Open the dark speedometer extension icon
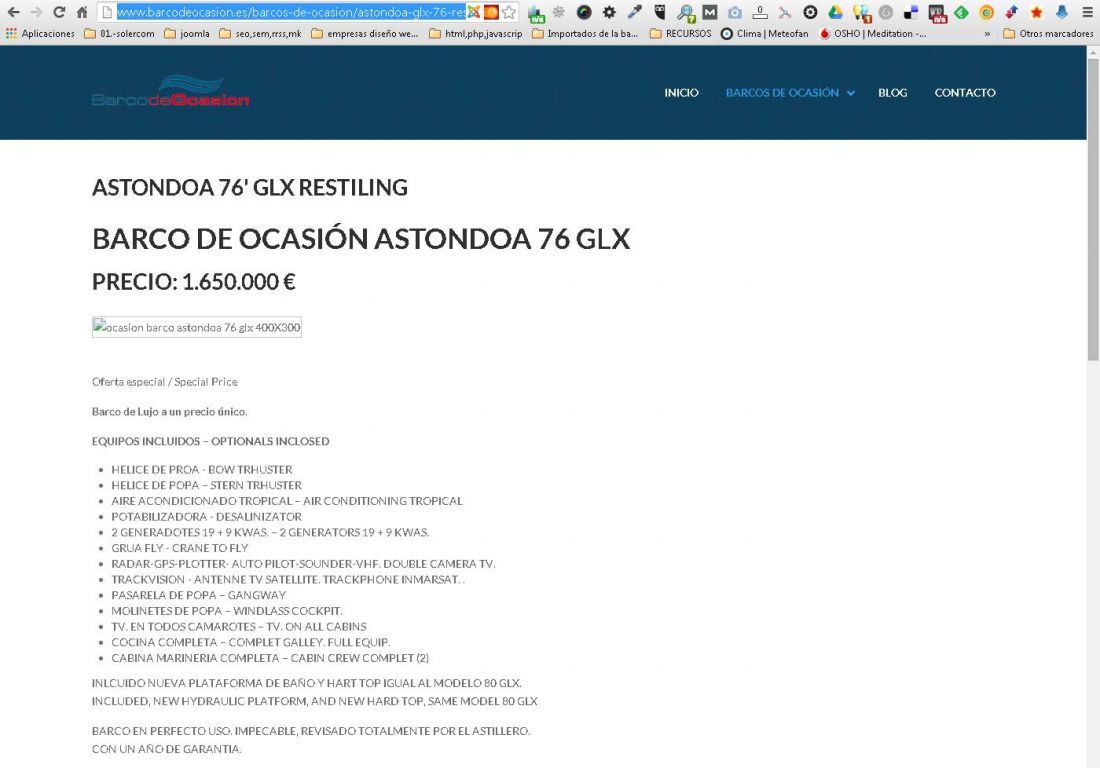The height and width of the screenshot is (768, 1100). 584,12
